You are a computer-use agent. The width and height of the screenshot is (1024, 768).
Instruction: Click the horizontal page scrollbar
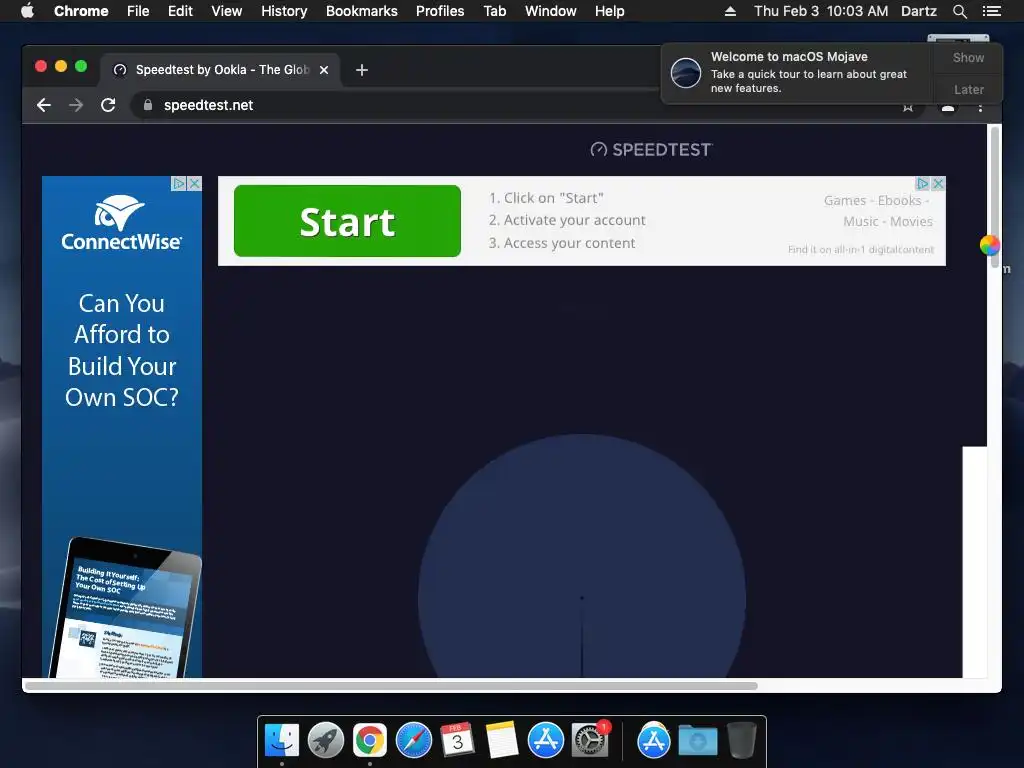[391, 686]
